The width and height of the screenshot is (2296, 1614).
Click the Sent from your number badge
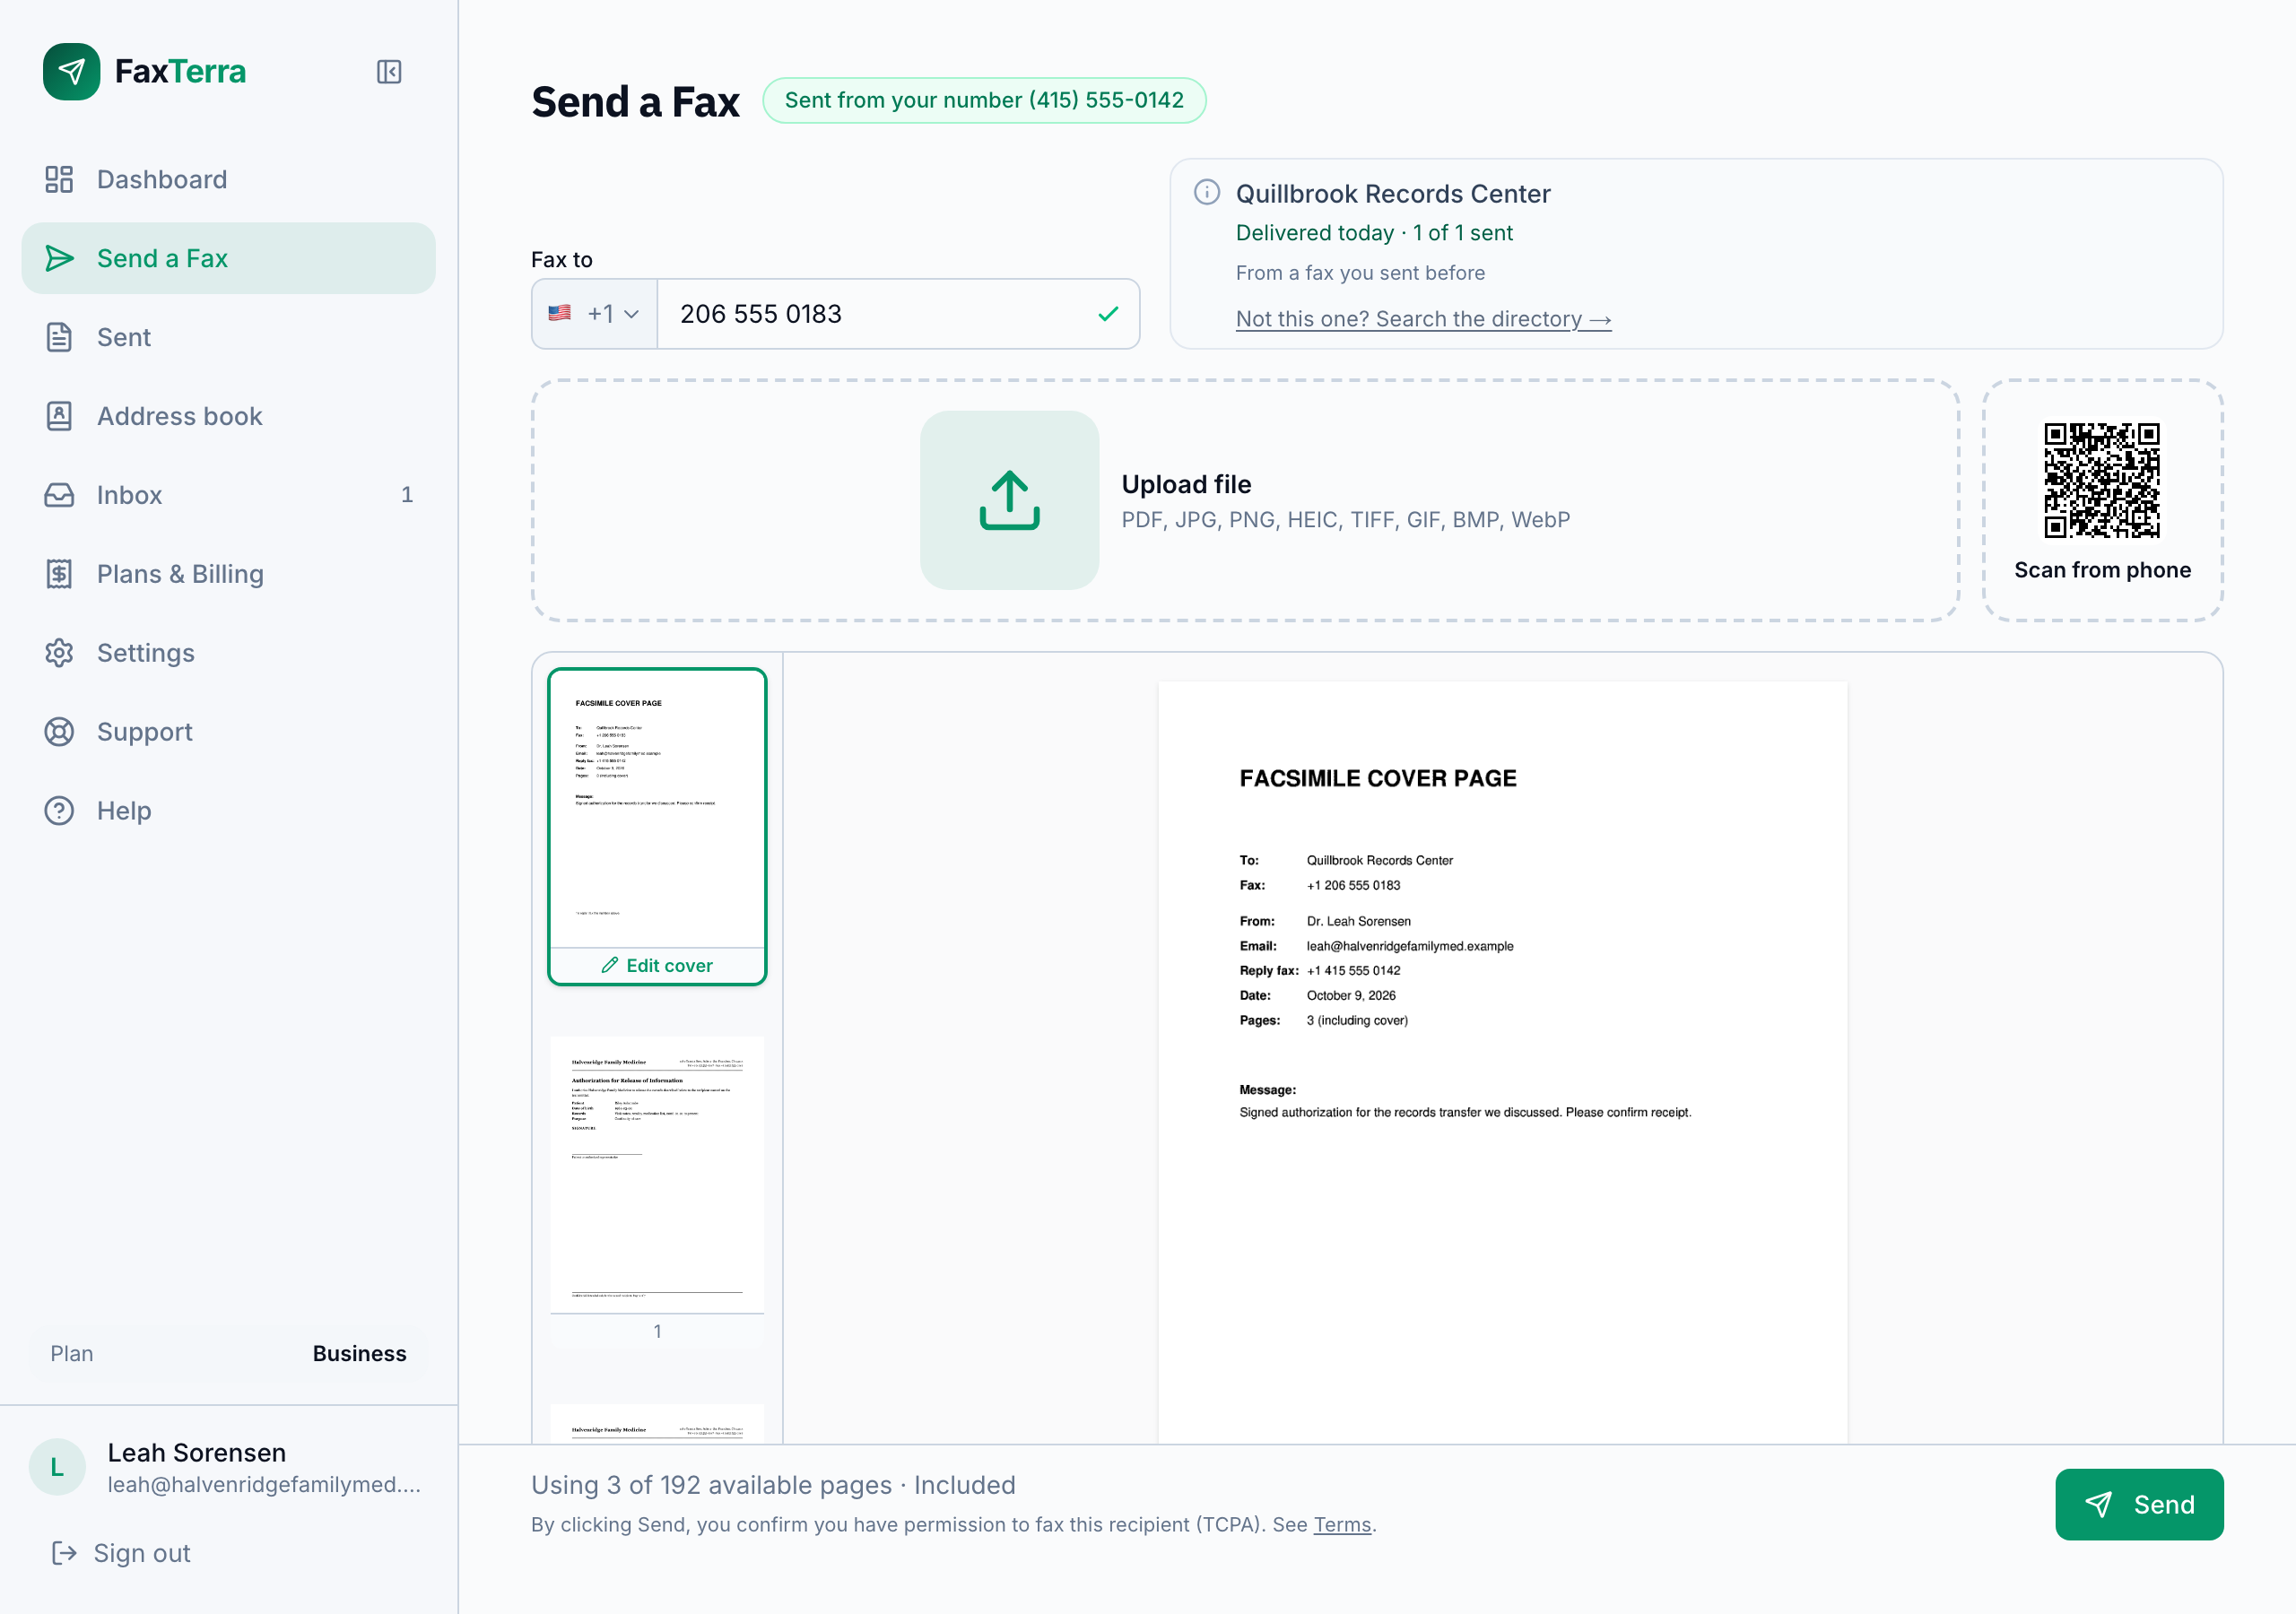pyautogui.click(x=984, y=100)
